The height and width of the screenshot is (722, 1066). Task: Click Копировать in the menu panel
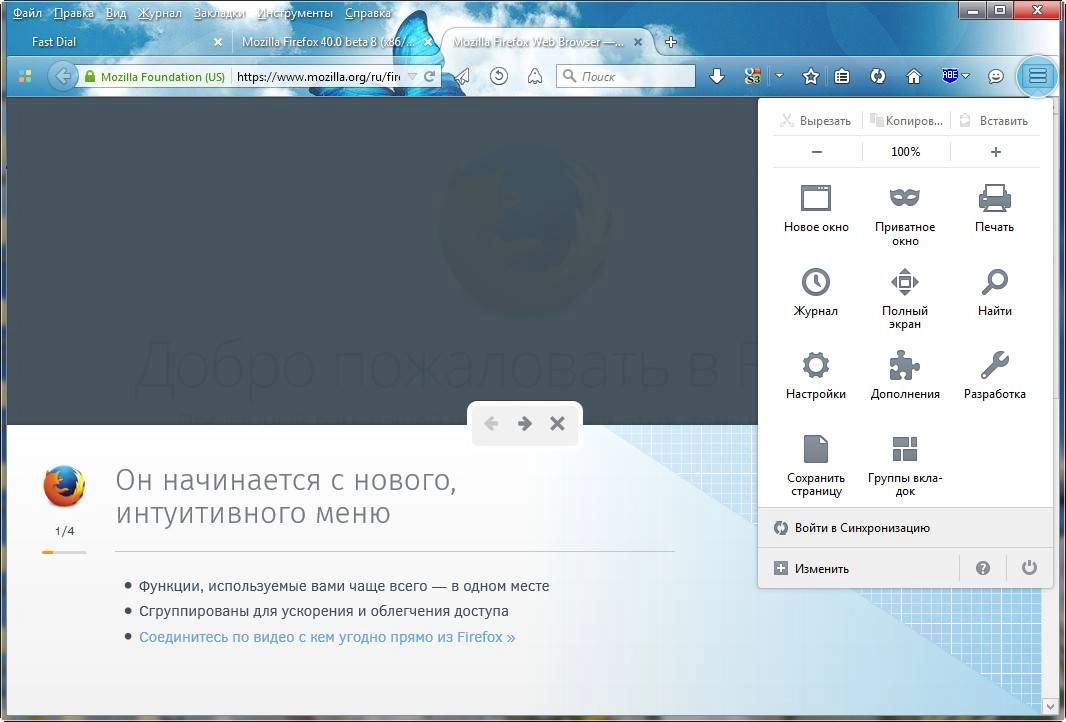906,121
